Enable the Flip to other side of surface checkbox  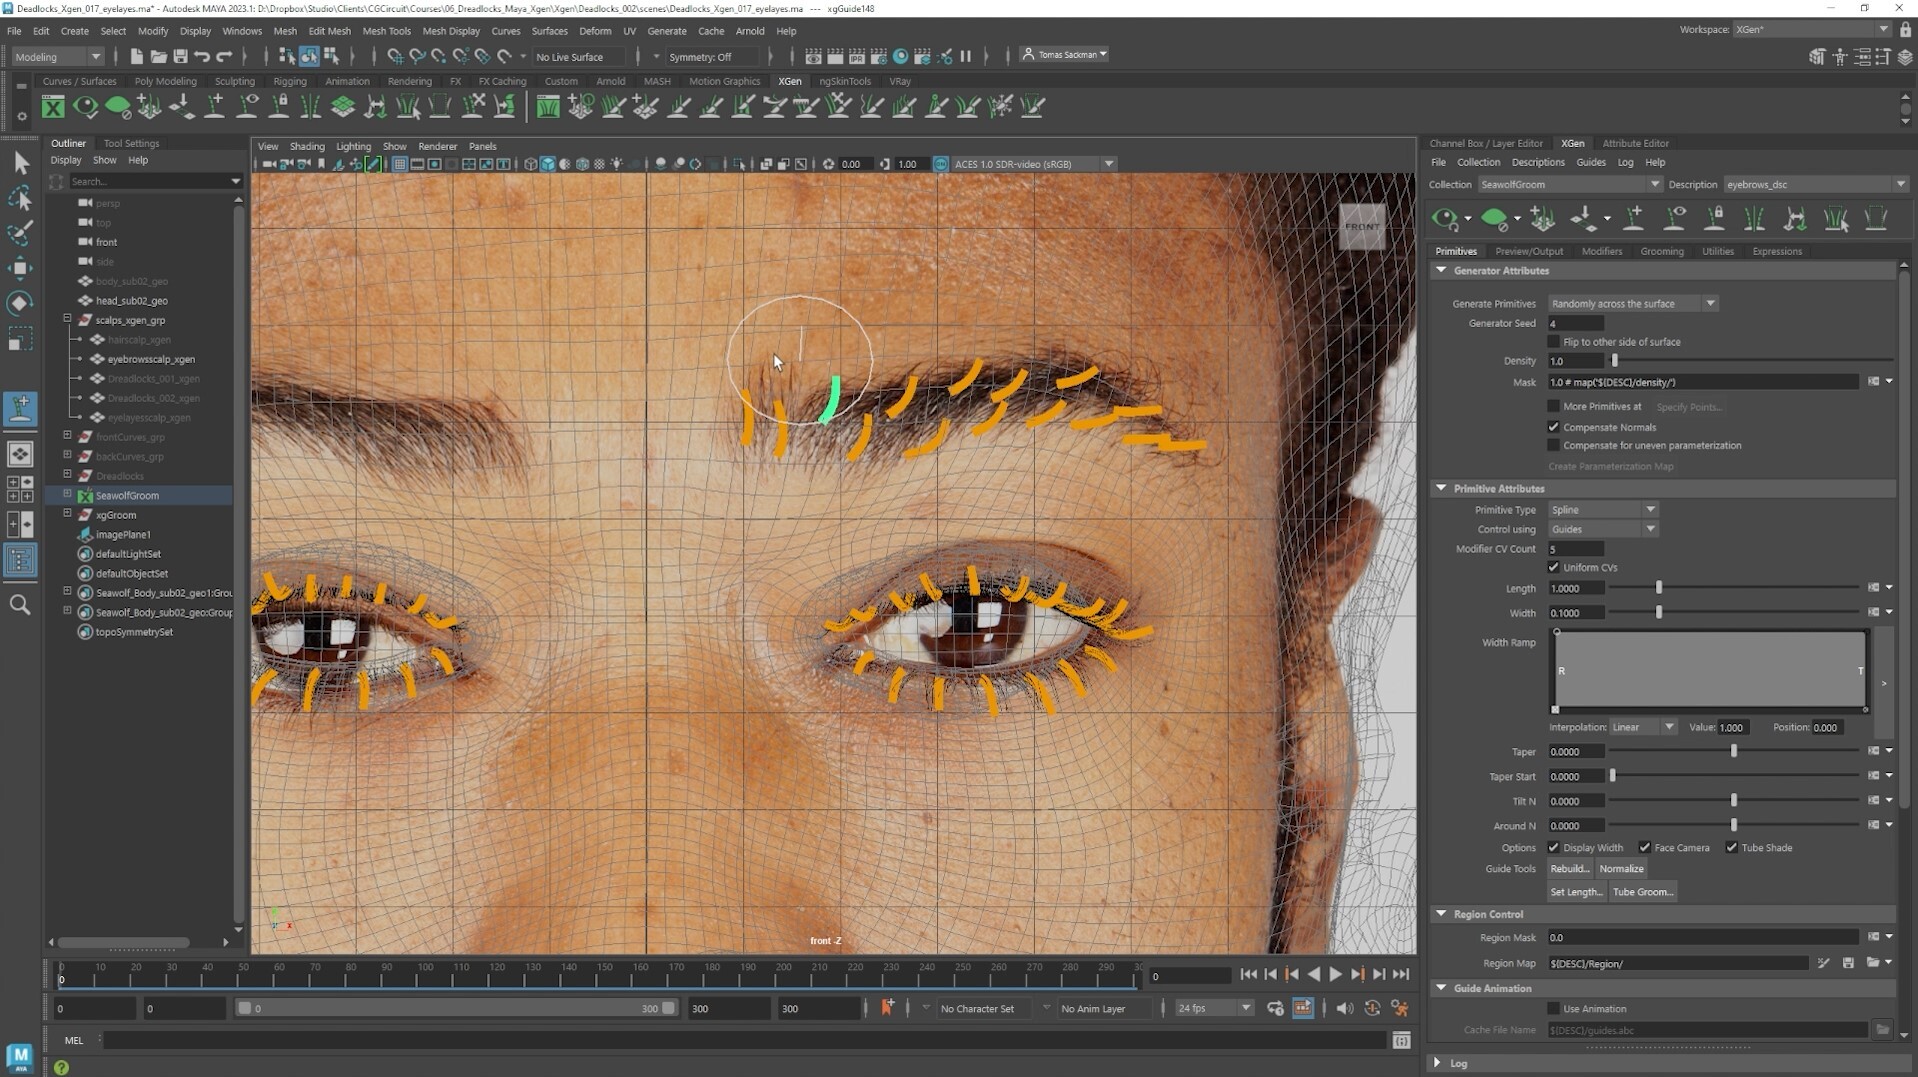click(x=1553, y=341)
